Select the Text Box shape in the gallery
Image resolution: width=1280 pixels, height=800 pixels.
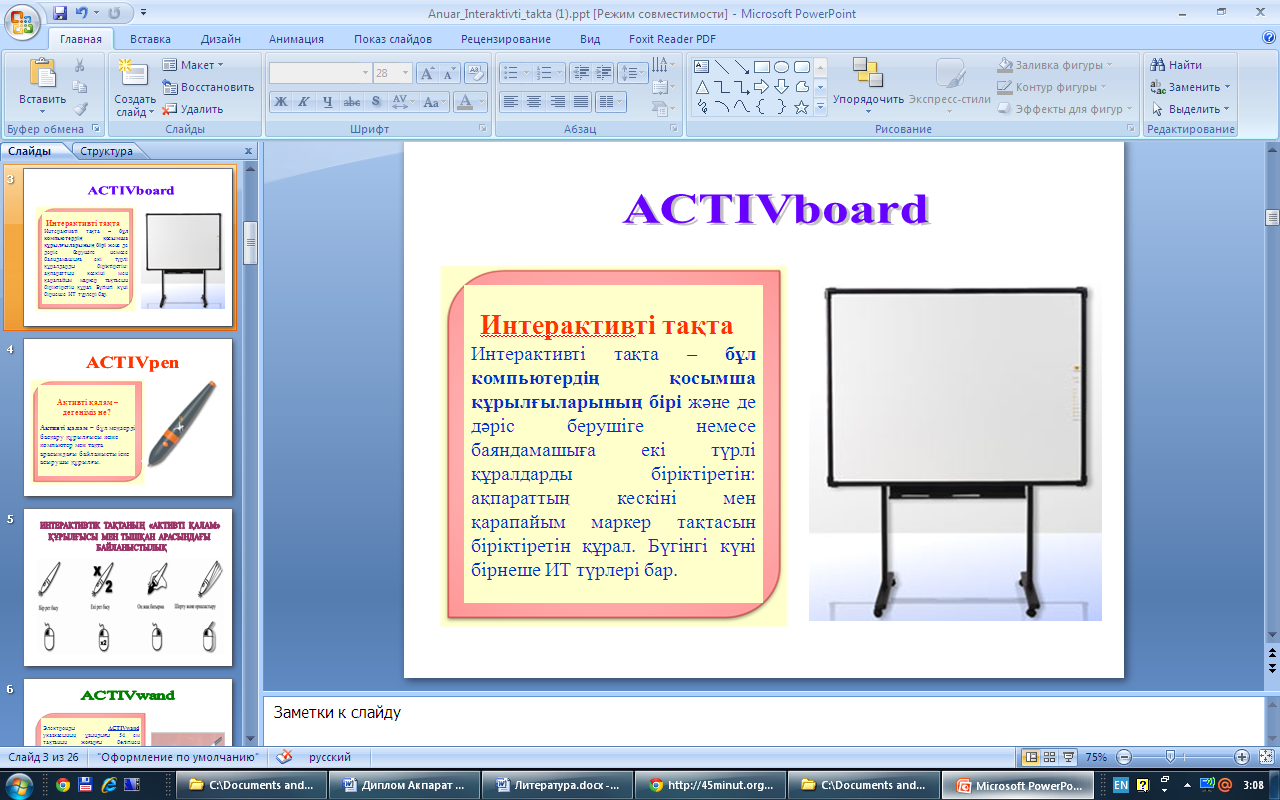702,67
